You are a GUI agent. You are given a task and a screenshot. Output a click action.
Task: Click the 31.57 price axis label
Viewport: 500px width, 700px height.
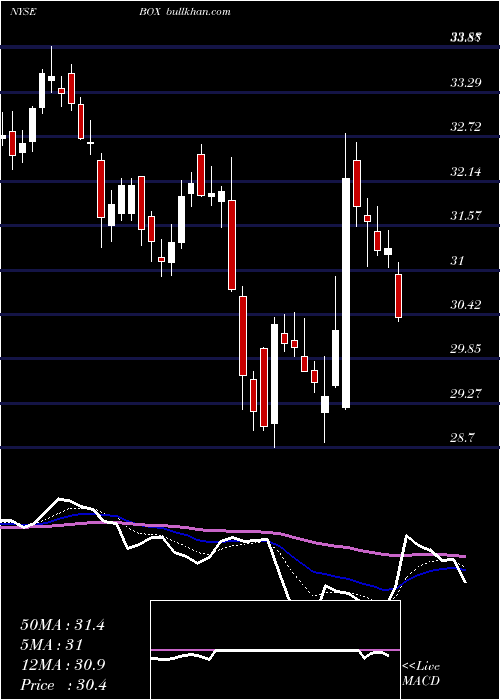point(466,216)
